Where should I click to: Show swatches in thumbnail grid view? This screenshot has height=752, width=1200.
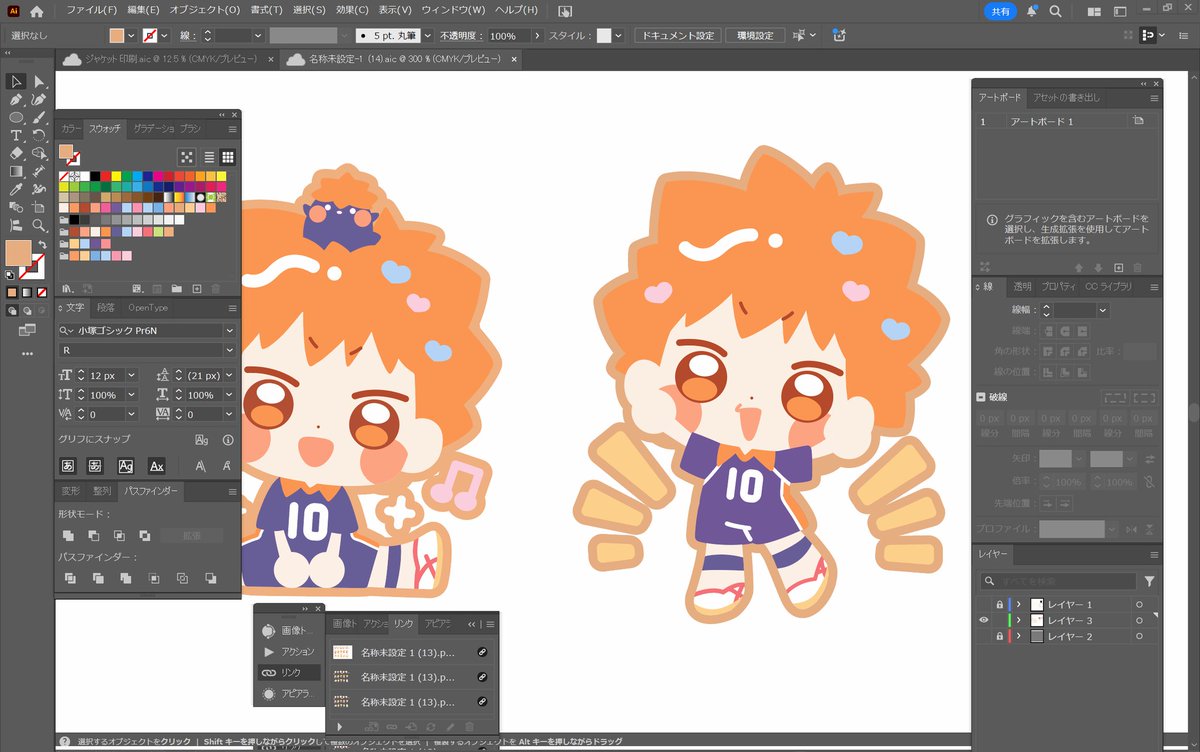click(228, 157)
